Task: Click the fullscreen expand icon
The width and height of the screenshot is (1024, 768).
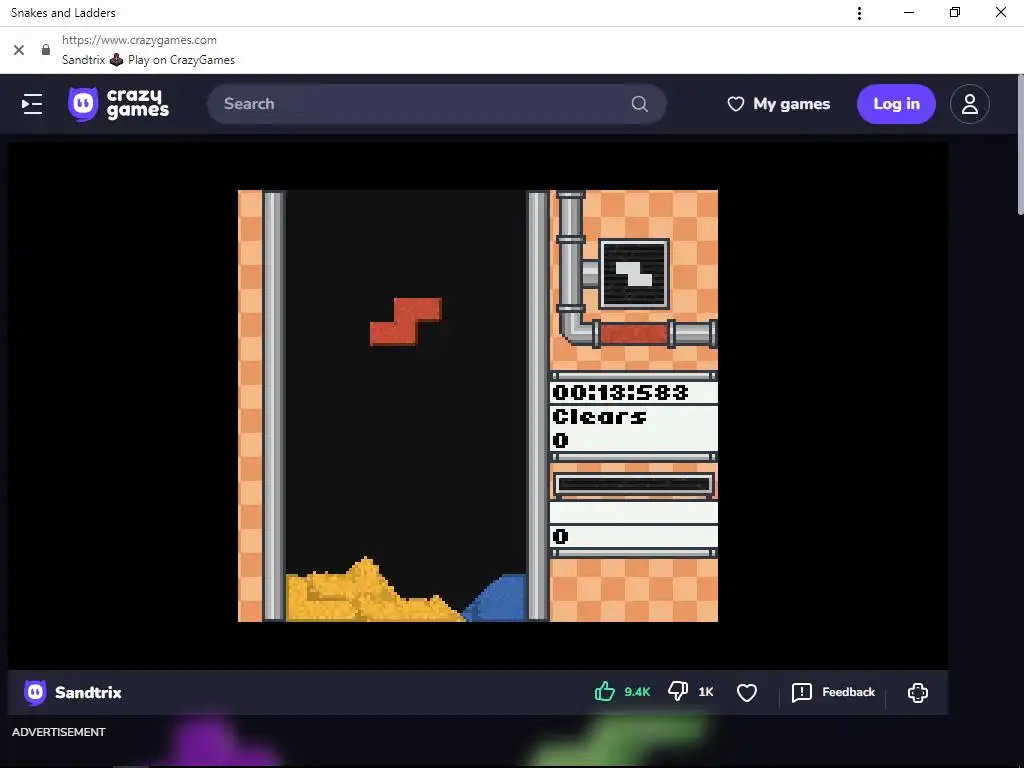Action: pyautogui.click(x=918, y=692)
